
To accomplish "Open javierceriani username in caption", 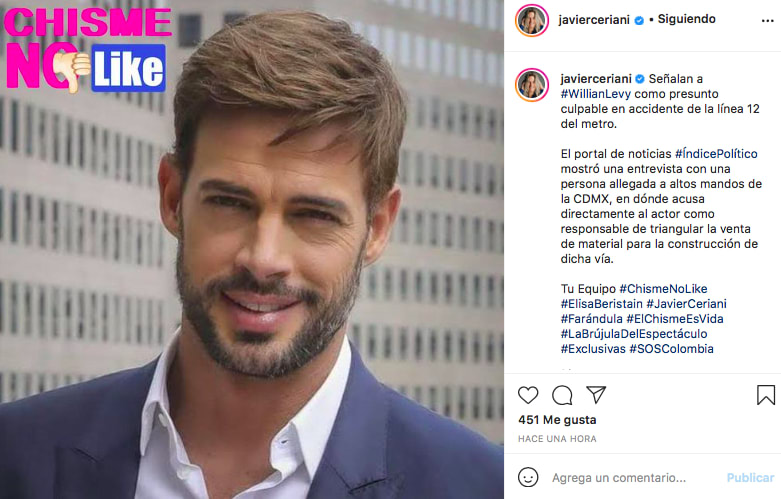I will [x=596, y=79].
